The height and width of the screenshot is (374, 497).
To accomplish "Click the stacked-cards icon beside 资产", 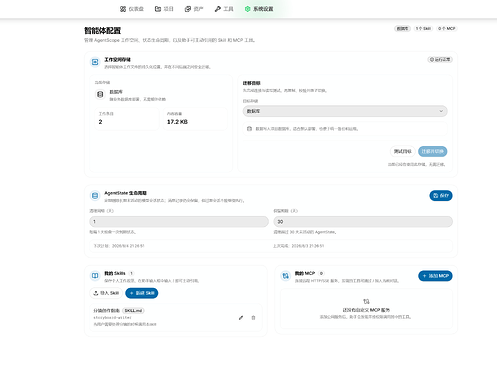I will [x=188, y=9].
